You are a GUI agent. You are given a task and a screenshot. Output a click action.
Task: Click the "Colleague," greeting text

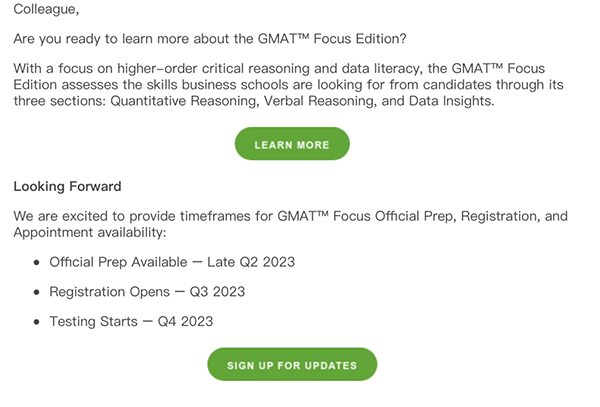tap(46, 10)
